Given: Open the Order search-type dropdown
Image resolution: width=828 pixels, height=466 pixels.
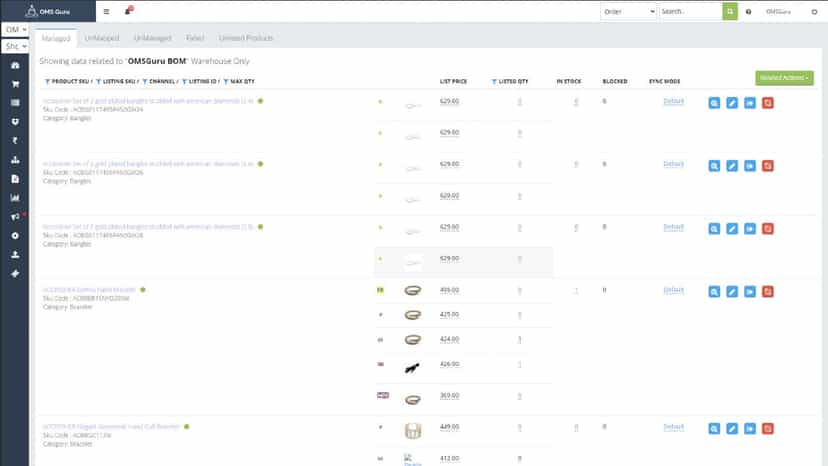Looking at the screenshot, I should [x=628, y=12].
